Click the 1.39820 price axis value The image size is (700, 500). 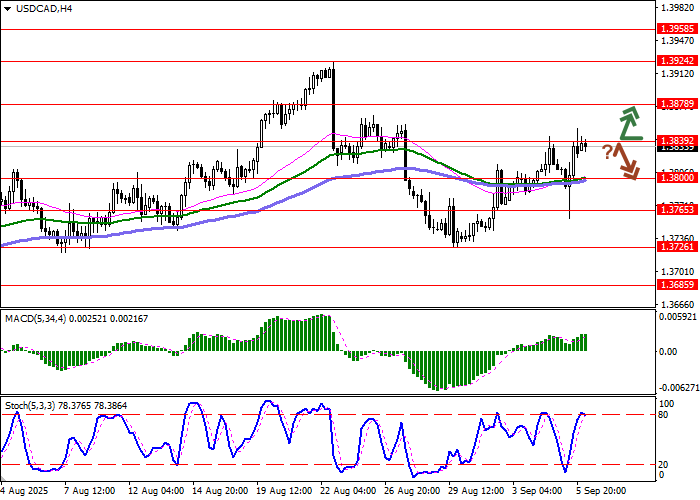tap(678, 8)
